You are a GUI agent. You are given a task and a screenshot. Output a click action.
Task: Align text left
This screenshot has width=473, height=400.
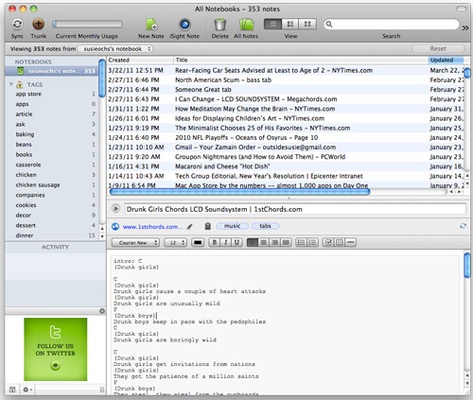click(252, 243)
